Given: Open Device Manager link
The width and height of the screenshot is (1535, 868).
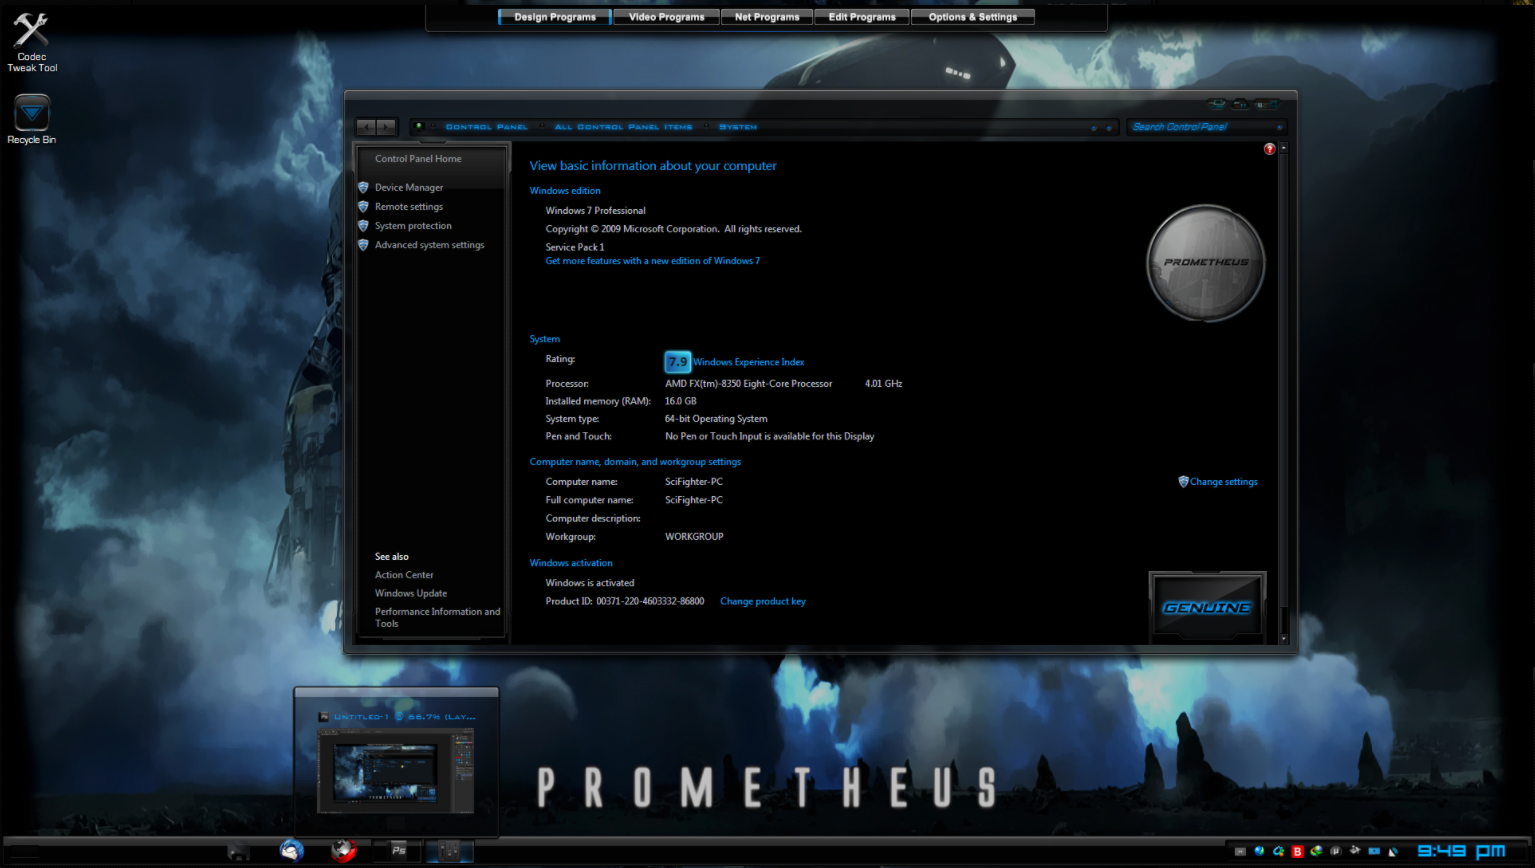Looking at the screenshot, I should click(409, 187).
